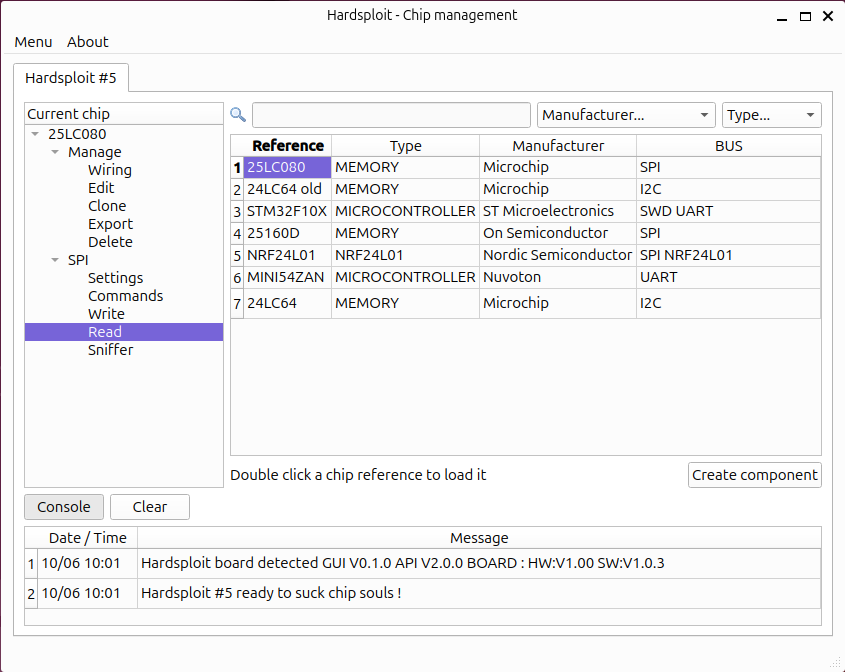845x672 pixels.
Task: Click the chip search input field
Action: (391, 115)
